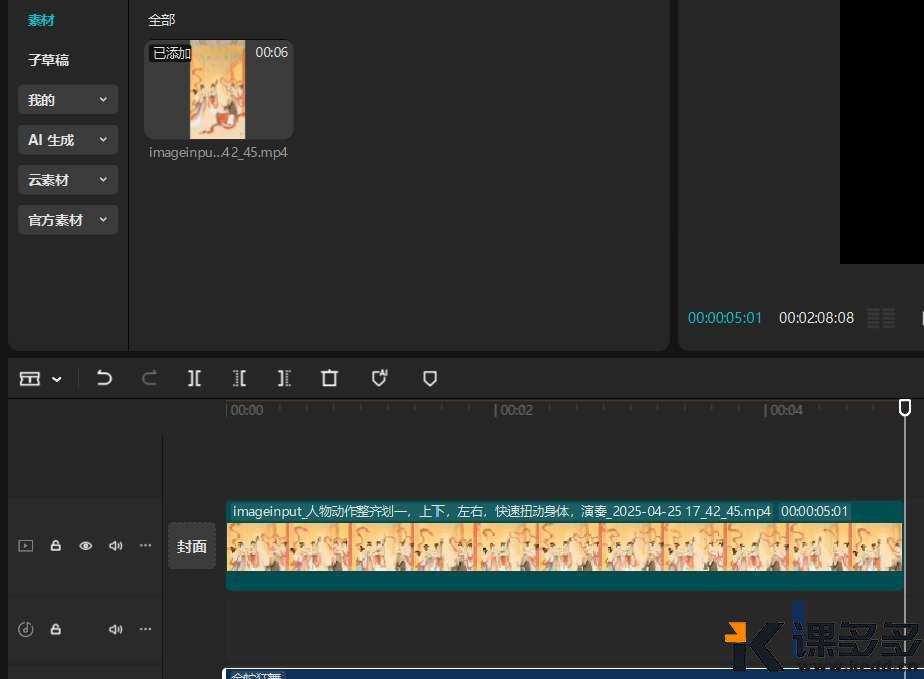Delete the selected clip with trash icon
The height and width of the screenshot is (679, 924).
329,378
